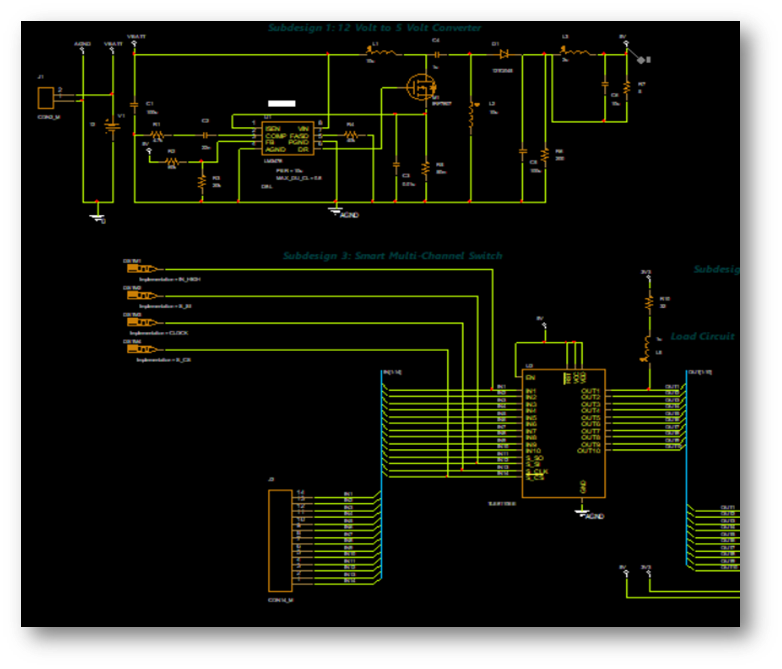The image size is (782, 669).
Task: Select the J1 connector symbol
Action: pyautogui.click(x=46, y=97)
